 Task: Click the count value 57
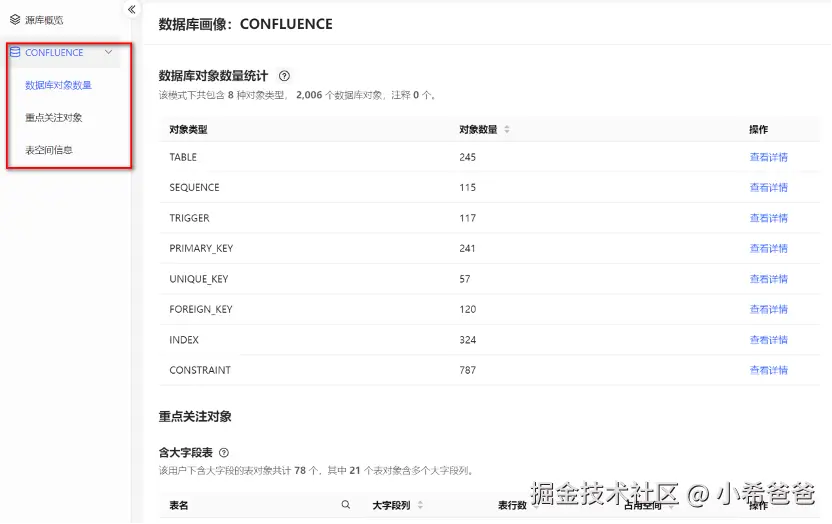(465, 279)
